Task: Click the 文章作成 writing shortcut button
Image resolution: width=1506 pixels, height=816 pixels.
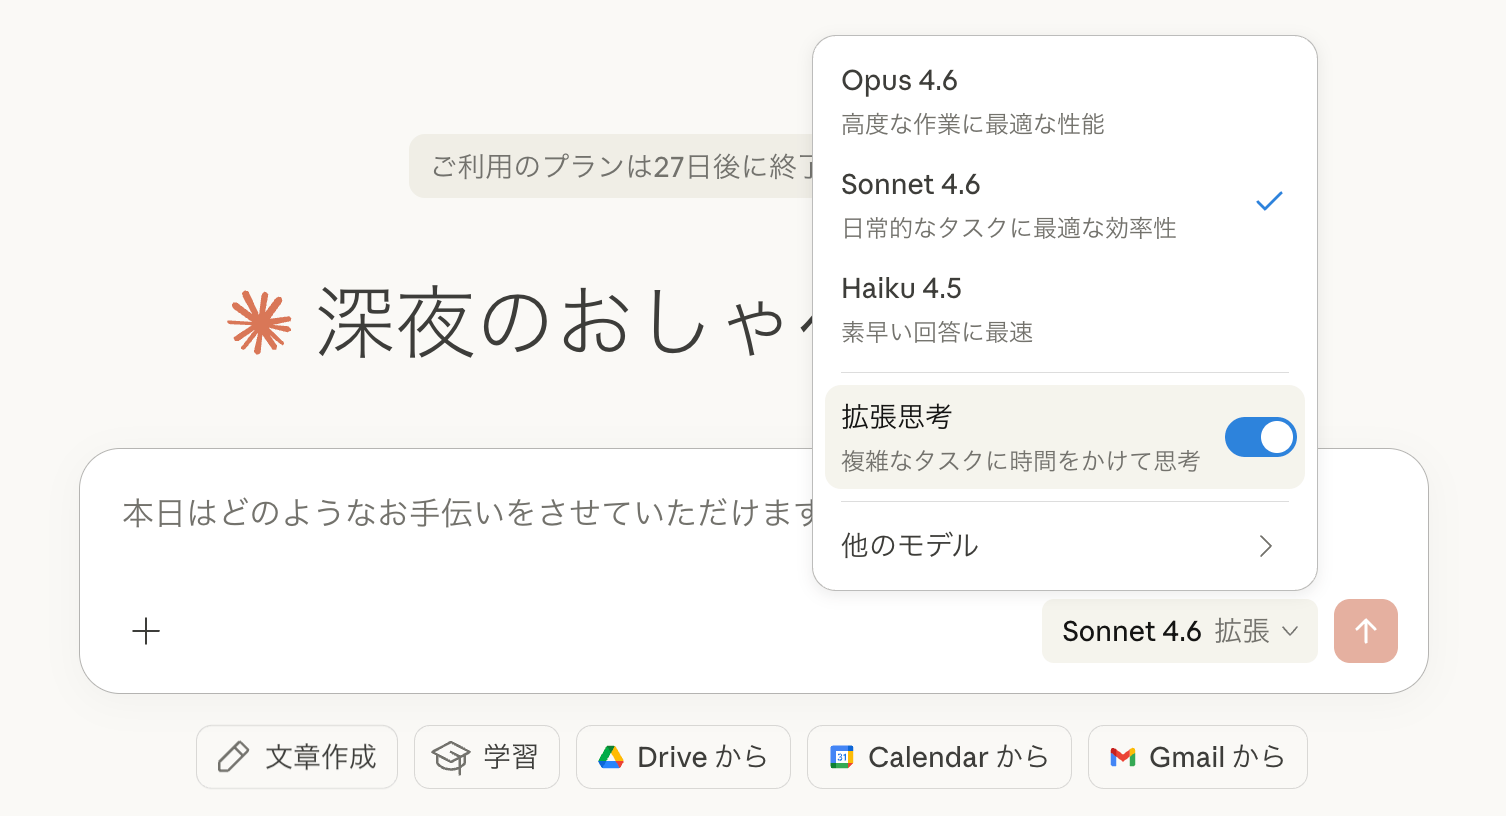Action: pyautogui.click(x=296, y=757)
